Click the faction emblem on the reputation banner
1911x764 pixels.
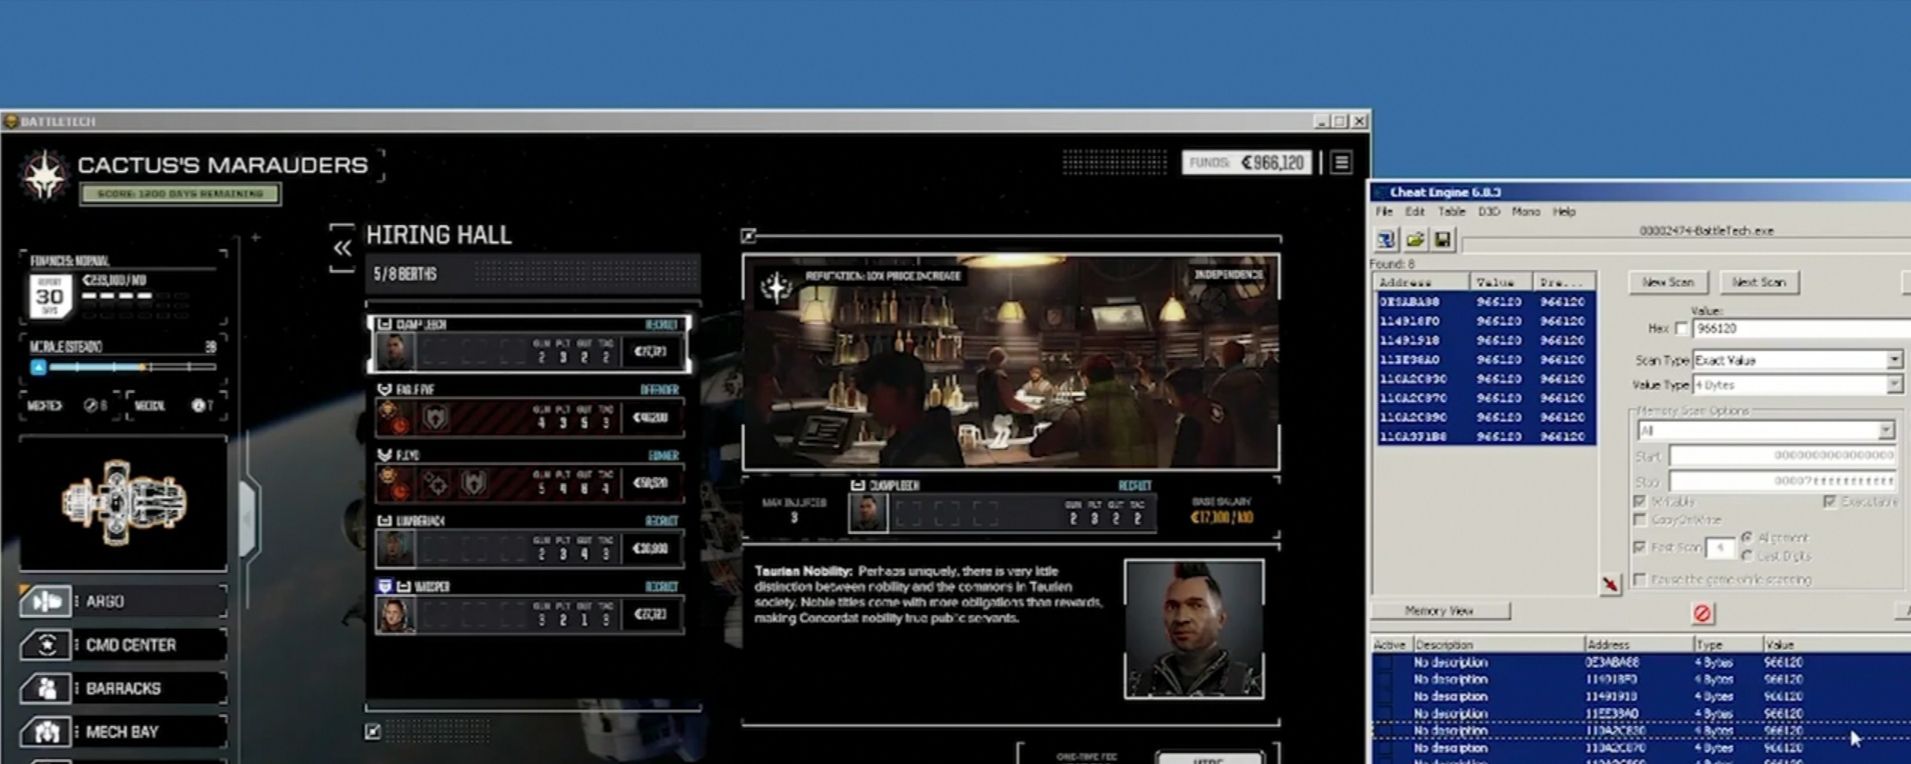777,287
